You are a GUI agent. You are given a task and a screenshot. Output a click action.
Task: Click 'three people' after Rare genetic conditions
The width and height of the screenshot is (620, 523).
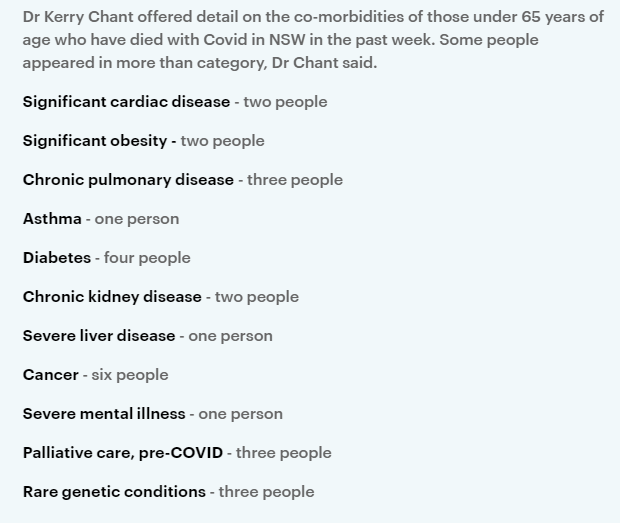(x=266, y=492)
